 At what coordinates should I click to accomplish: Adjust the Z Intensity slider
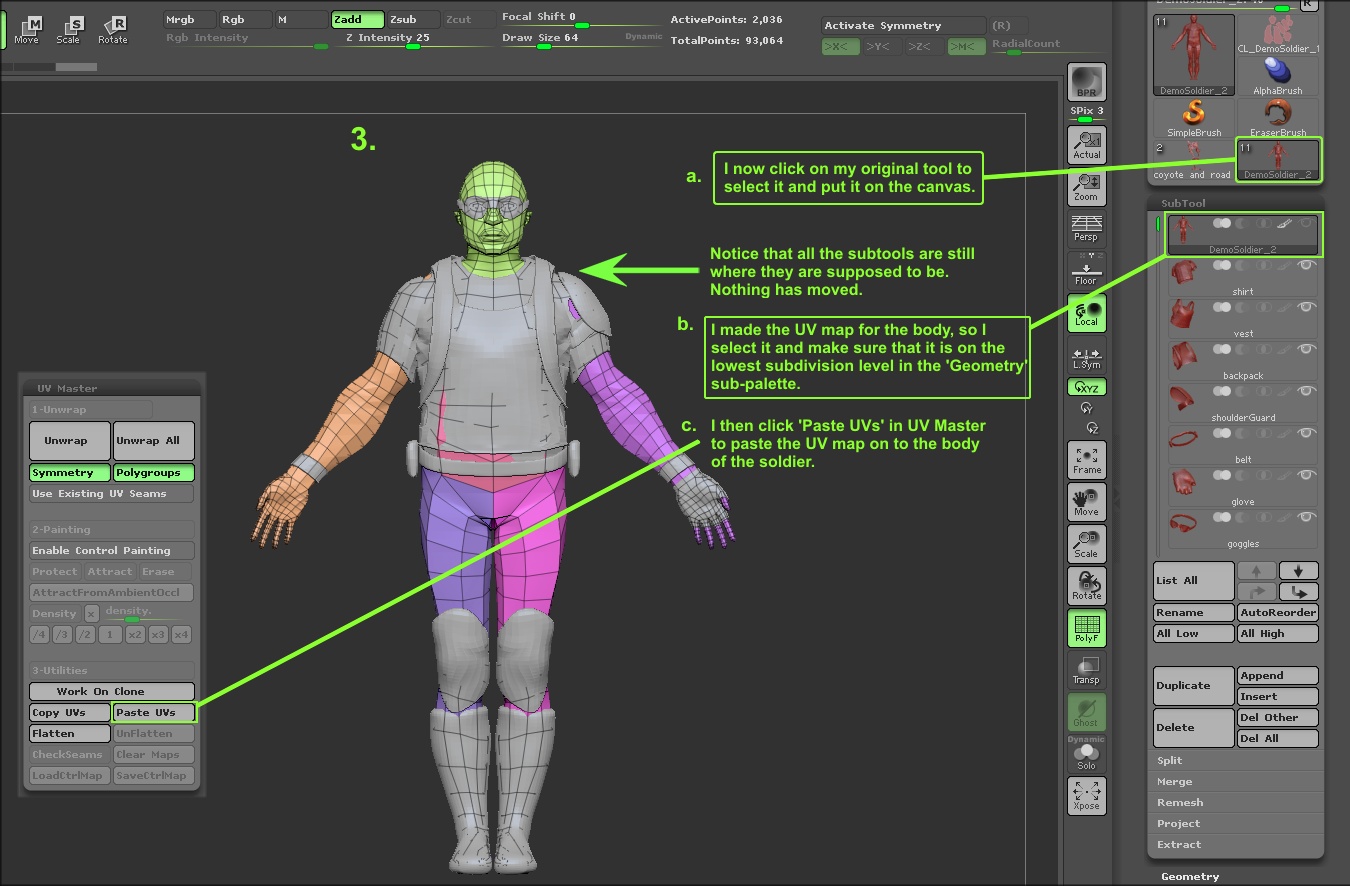412,40
